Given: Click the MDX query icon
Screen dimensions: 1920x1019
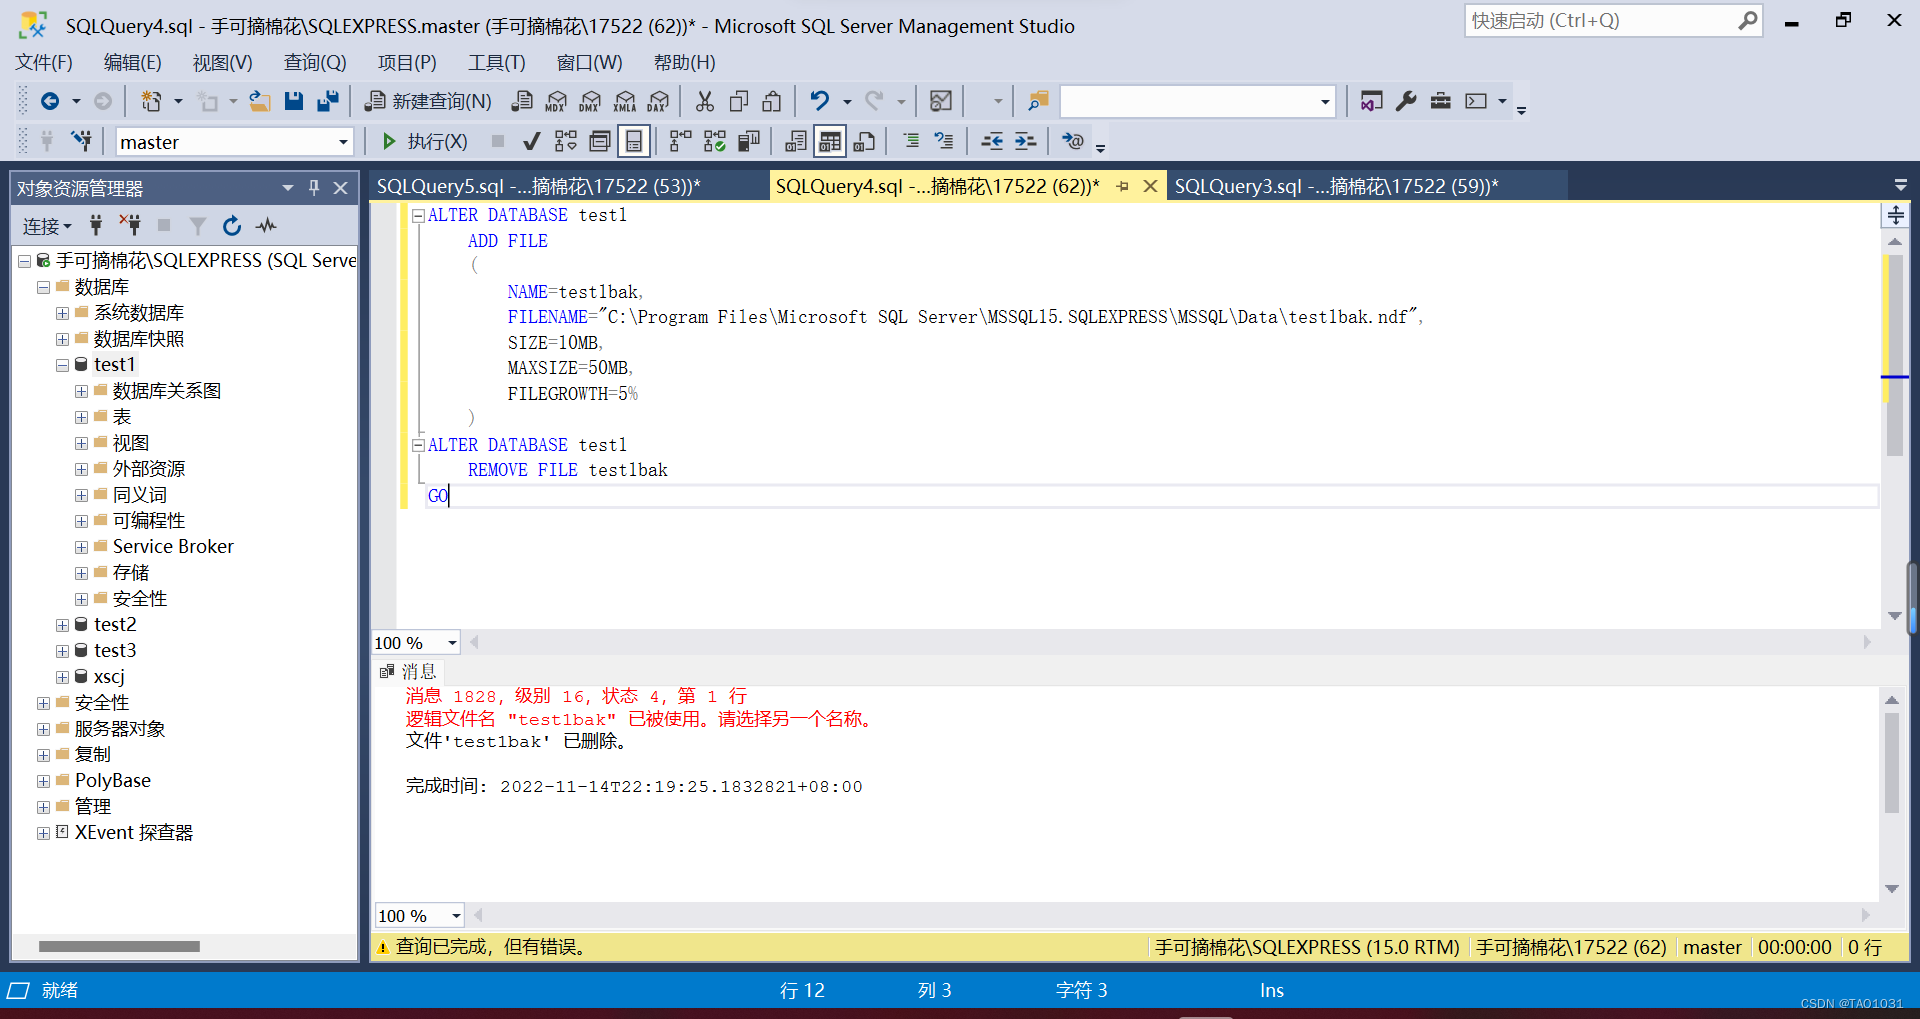Looking at the screenshot, I should [x=556, y=101].
